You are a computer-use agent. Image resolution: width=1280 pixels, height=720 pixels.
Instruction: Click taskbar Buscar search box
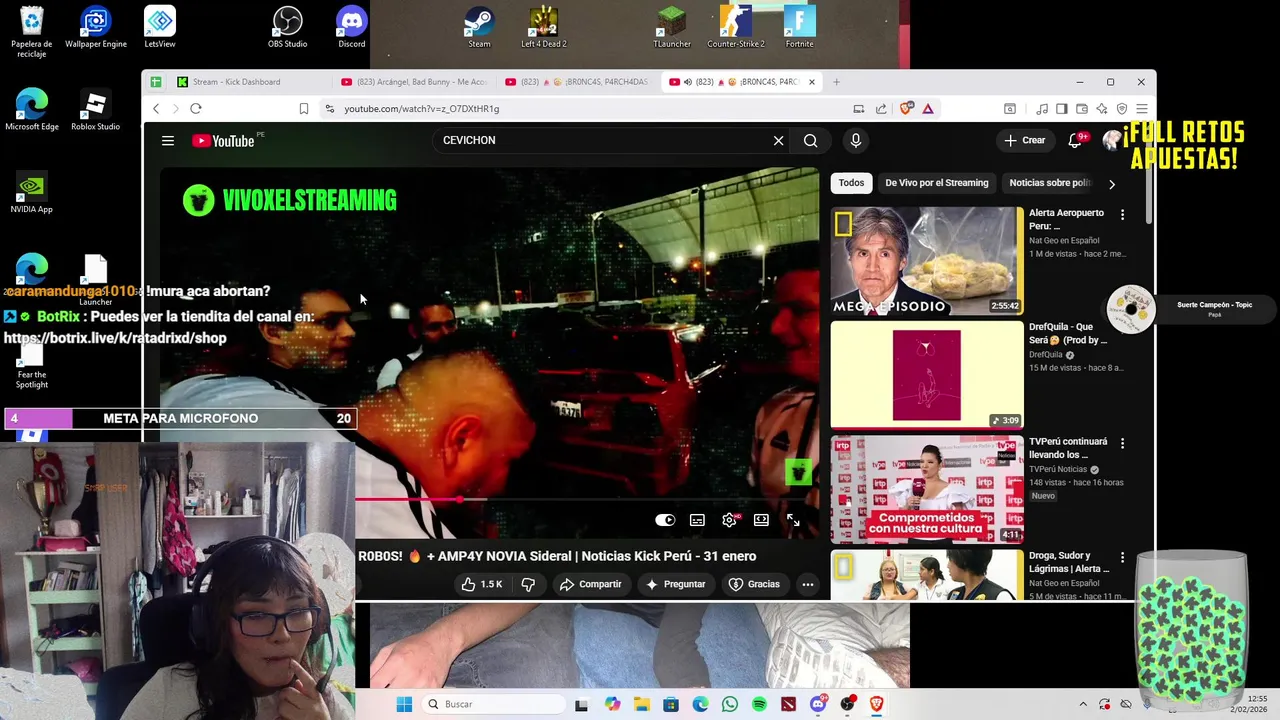pos(493,704)
